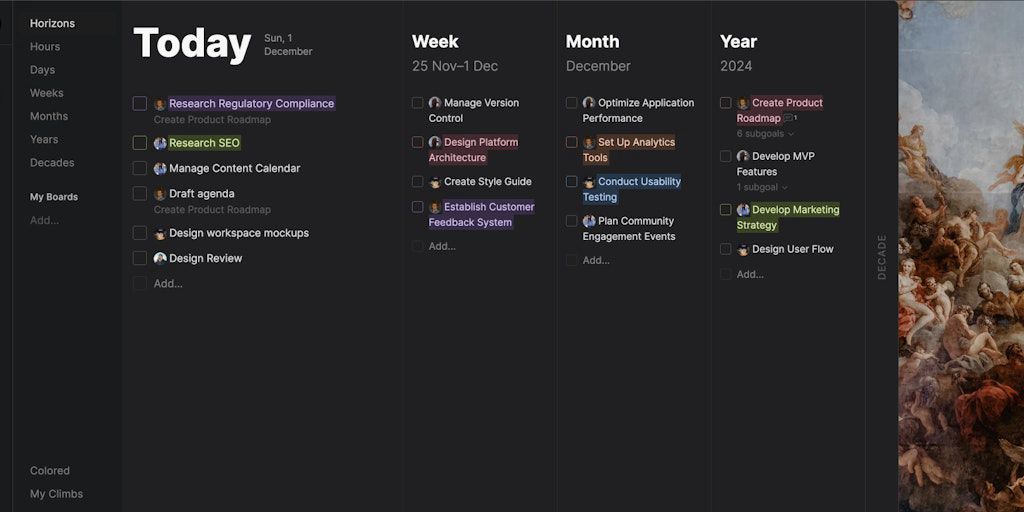Viewport: 1024px width, 512px height.
Task: Expand the collapsed Decade column
Action: (x=881, y=256)
